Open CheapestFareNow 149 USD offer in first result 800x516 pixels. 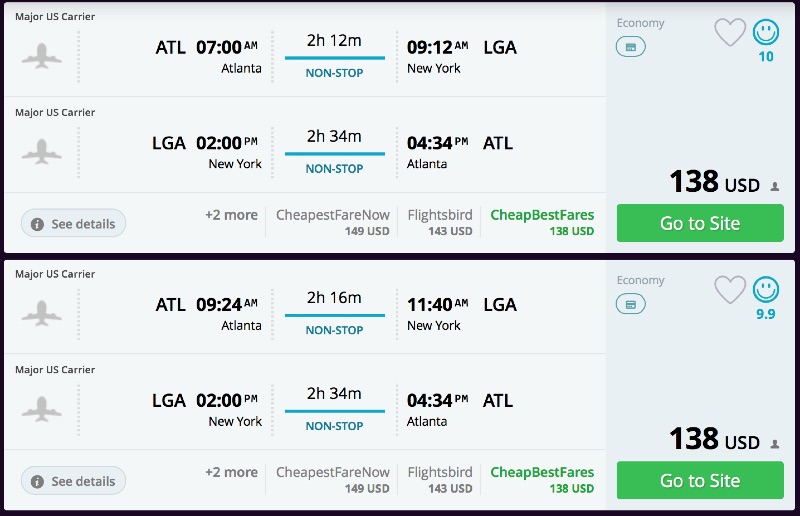(333, 222)
